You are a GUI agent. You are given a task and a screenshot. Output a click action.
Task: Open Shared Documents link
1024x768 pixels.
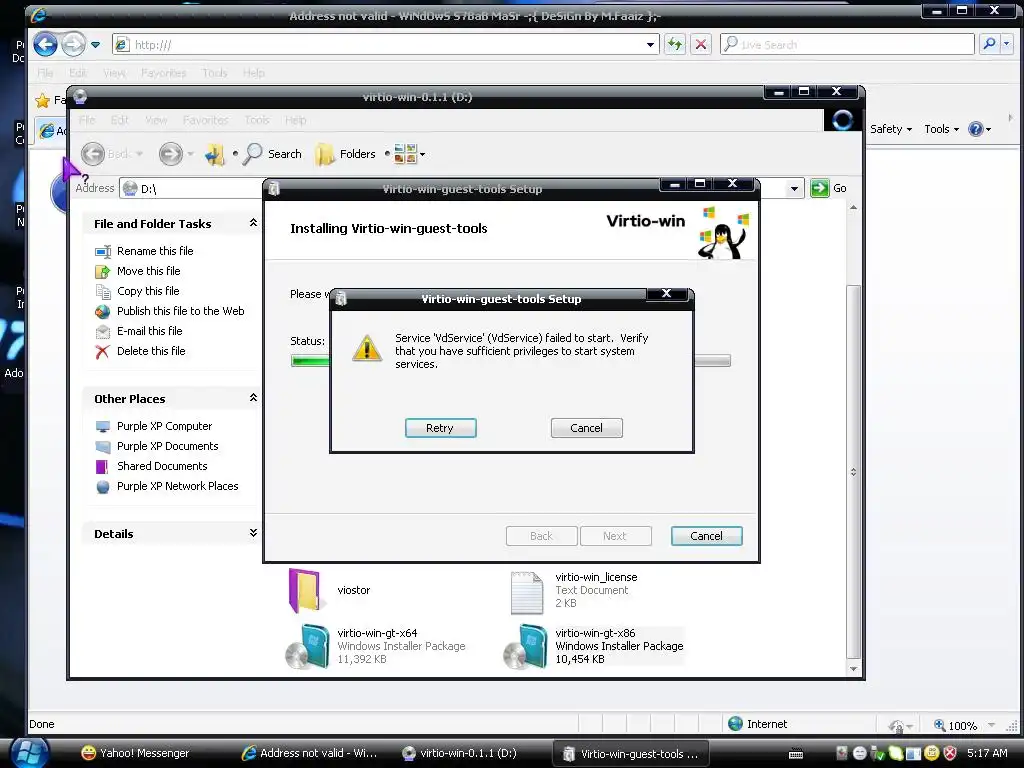[162, 466]
